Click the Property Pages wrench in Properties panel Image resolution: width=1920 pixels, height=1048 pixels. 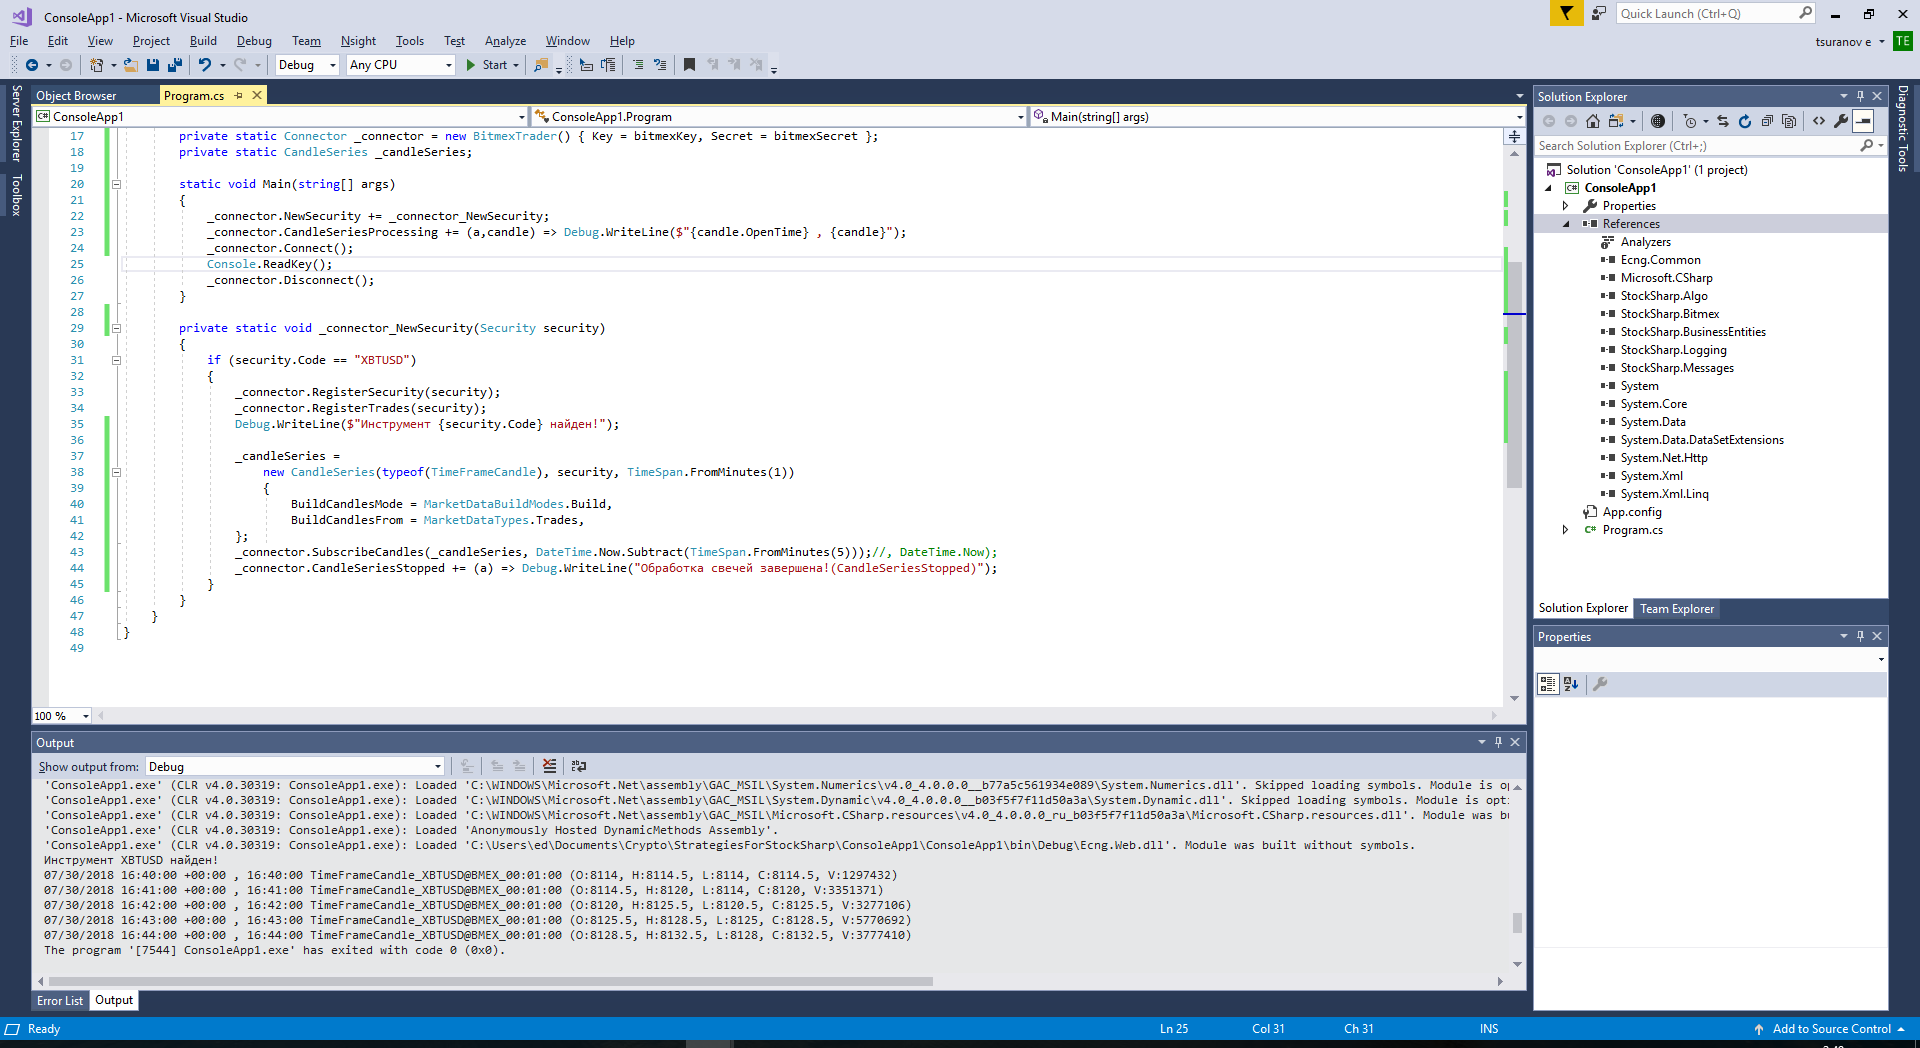1600,684
